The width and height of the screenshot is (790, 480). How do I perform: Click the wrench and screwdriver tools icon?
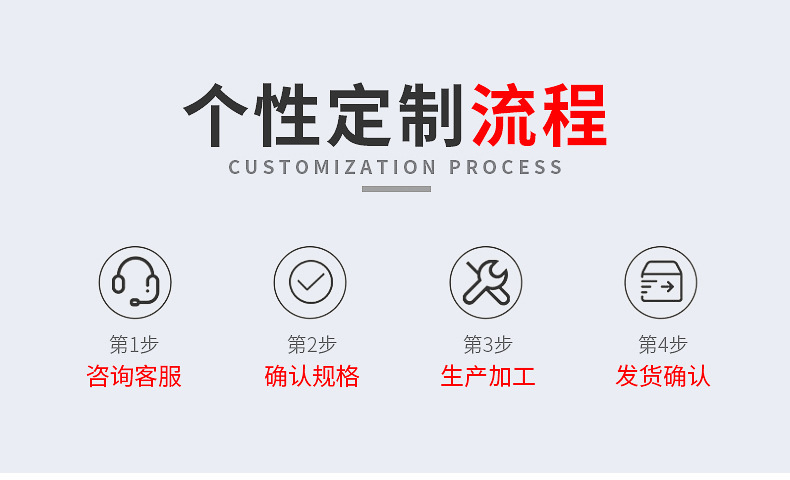(486, 282)
